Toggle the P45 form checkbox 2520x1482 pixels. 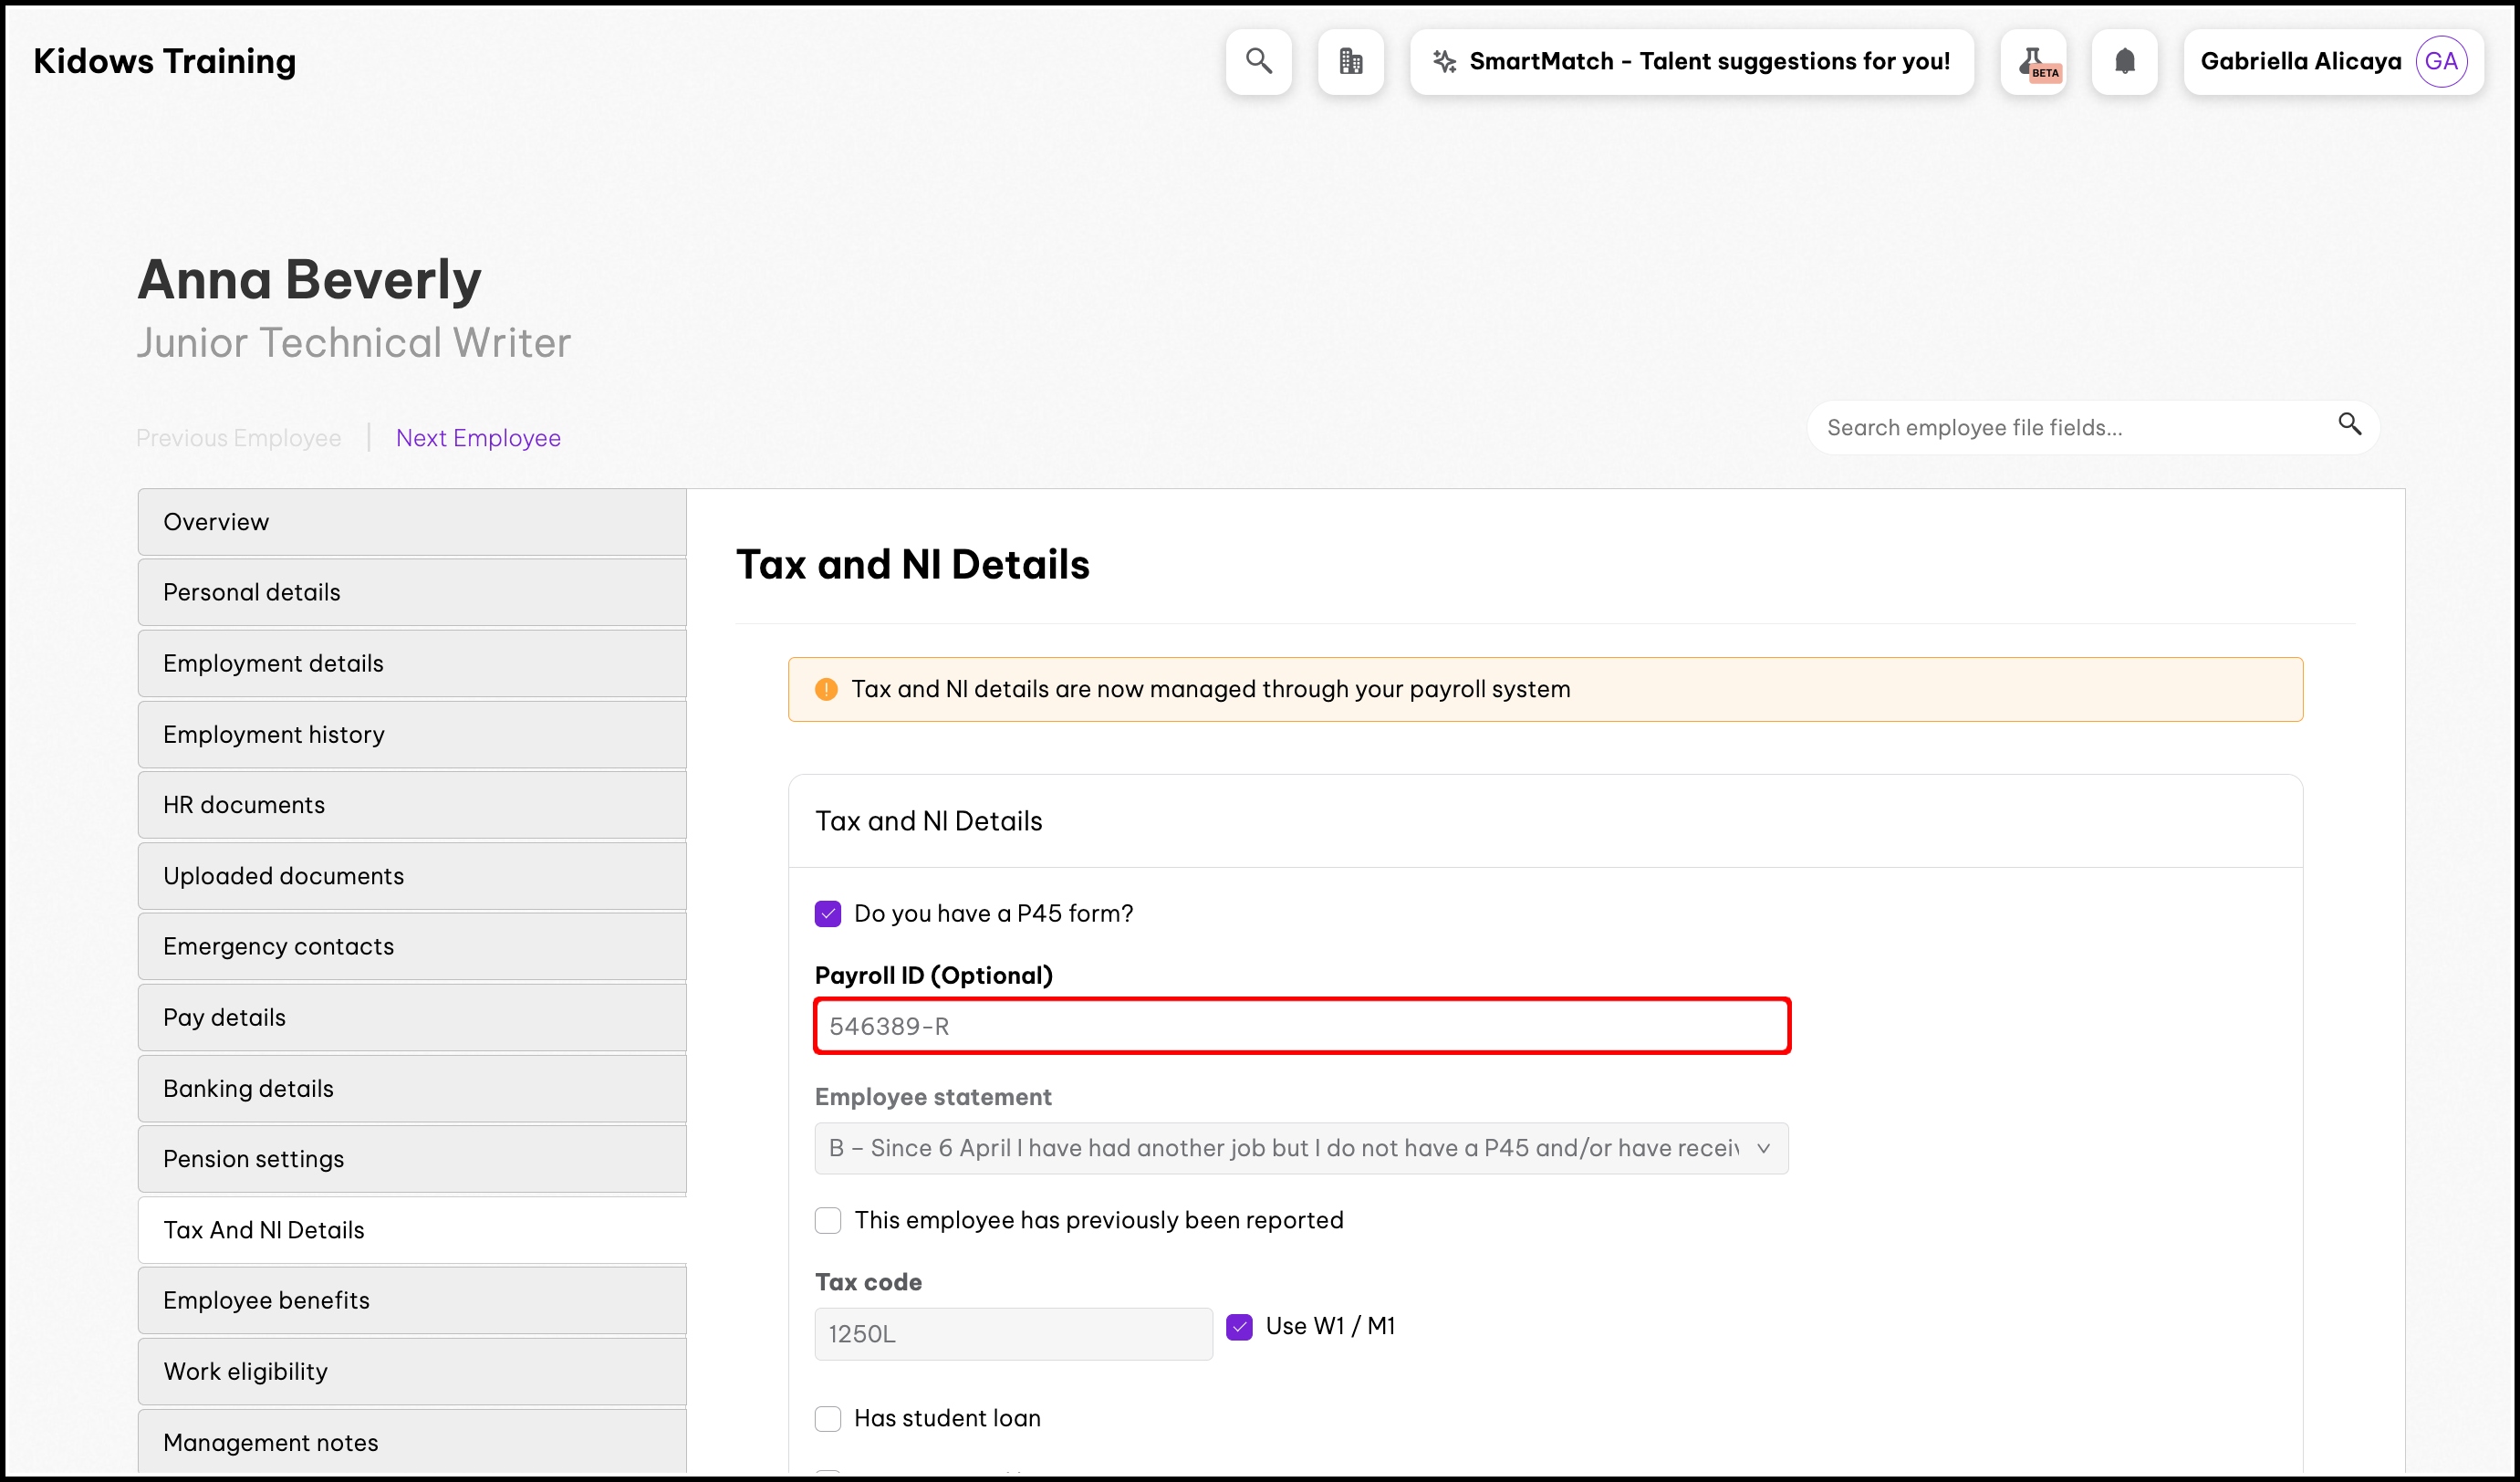828,913
